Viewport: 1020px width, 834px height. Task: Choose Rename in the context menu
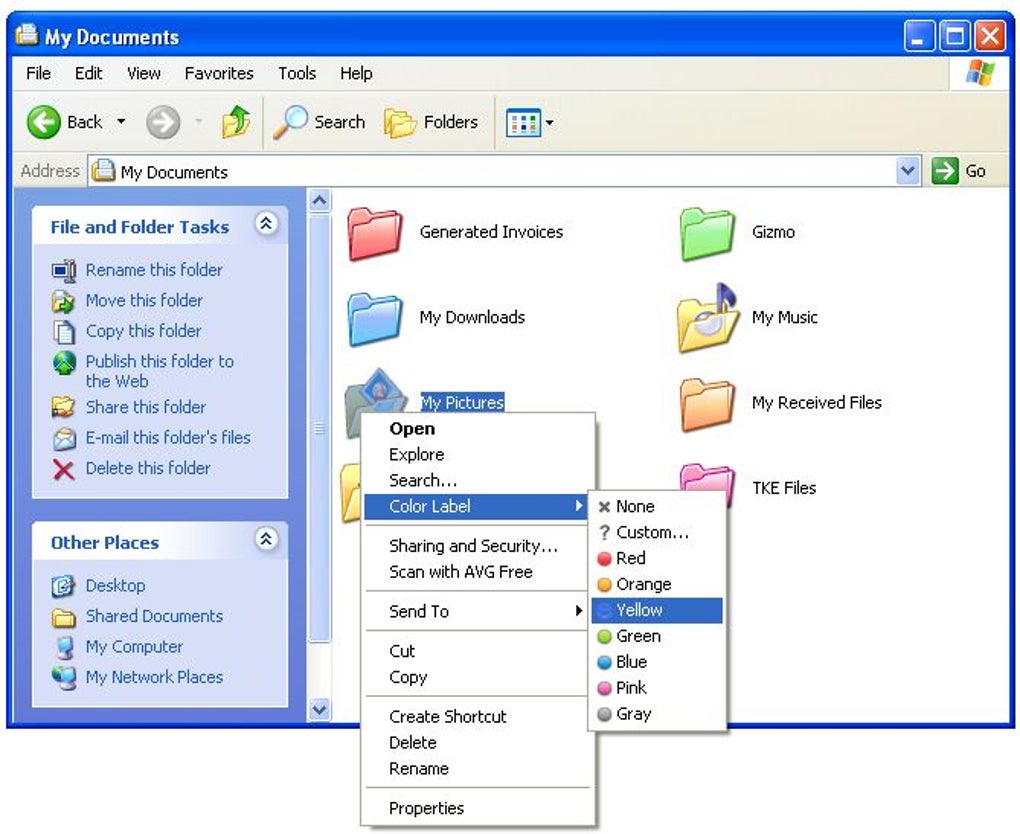click(478, 769)
